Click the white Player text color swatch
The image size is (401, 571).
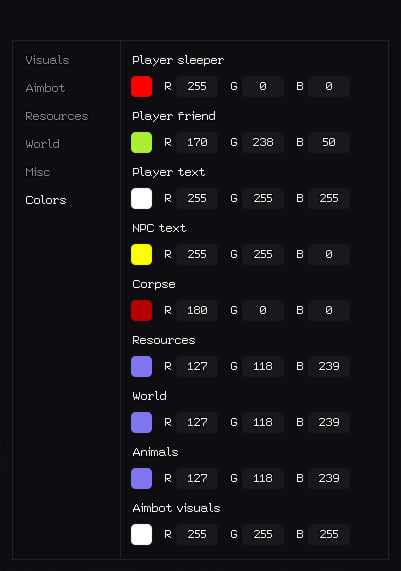(x=141, y=198)
